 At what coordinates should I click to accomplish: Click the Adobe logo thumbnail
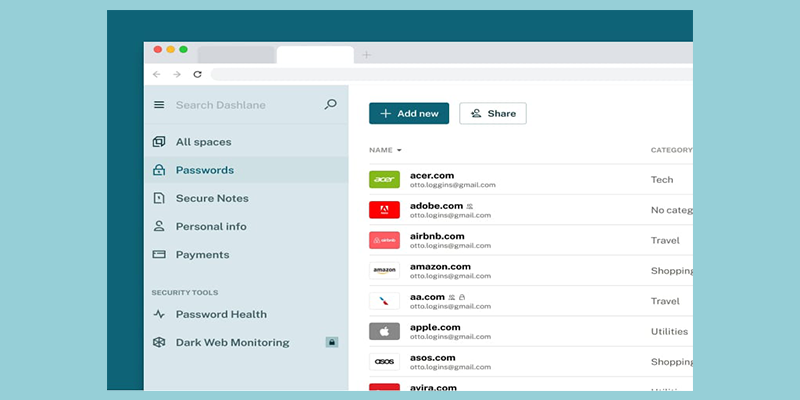click(384, 210)
